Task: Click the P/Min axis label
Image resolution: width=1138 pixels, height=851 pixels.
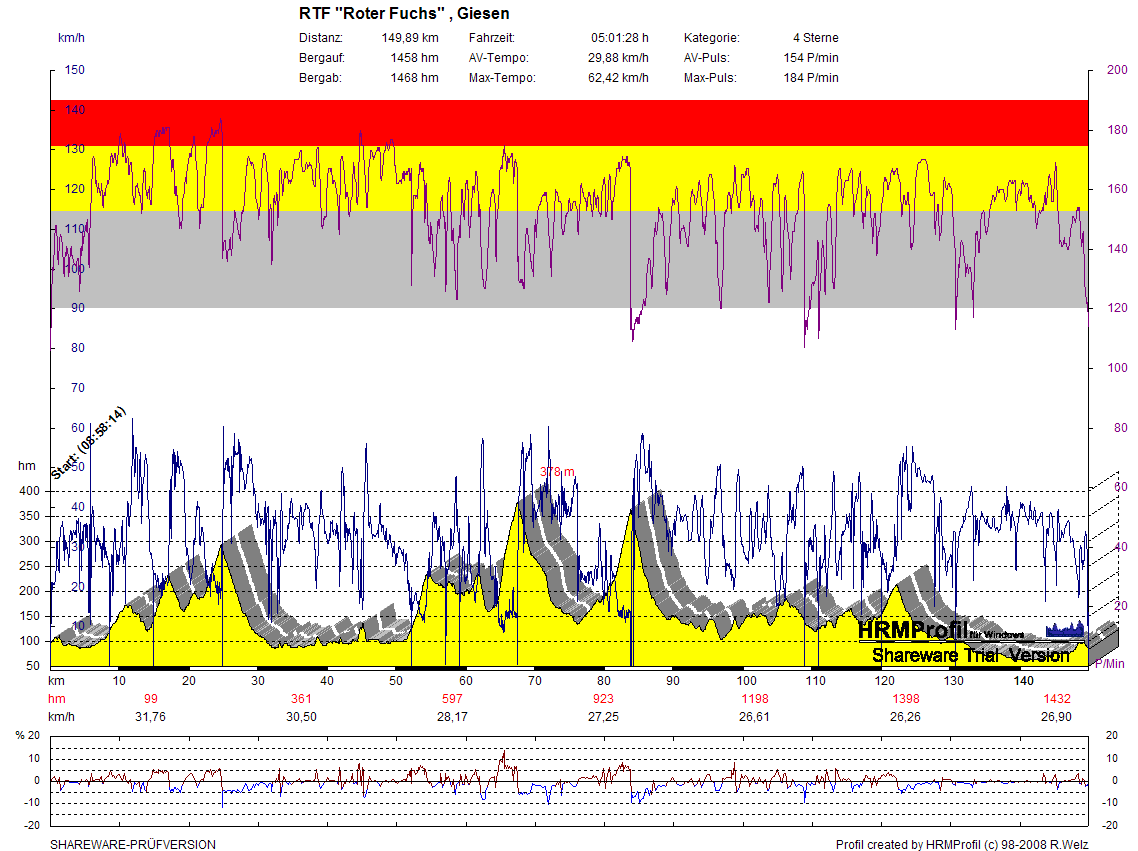Action: point(1110,664)
